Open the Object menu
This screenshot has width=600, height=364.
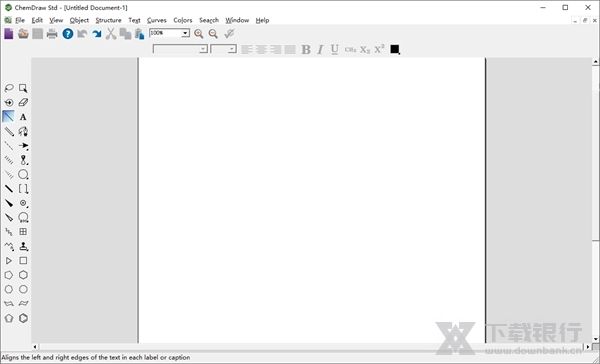pos(79,20)
